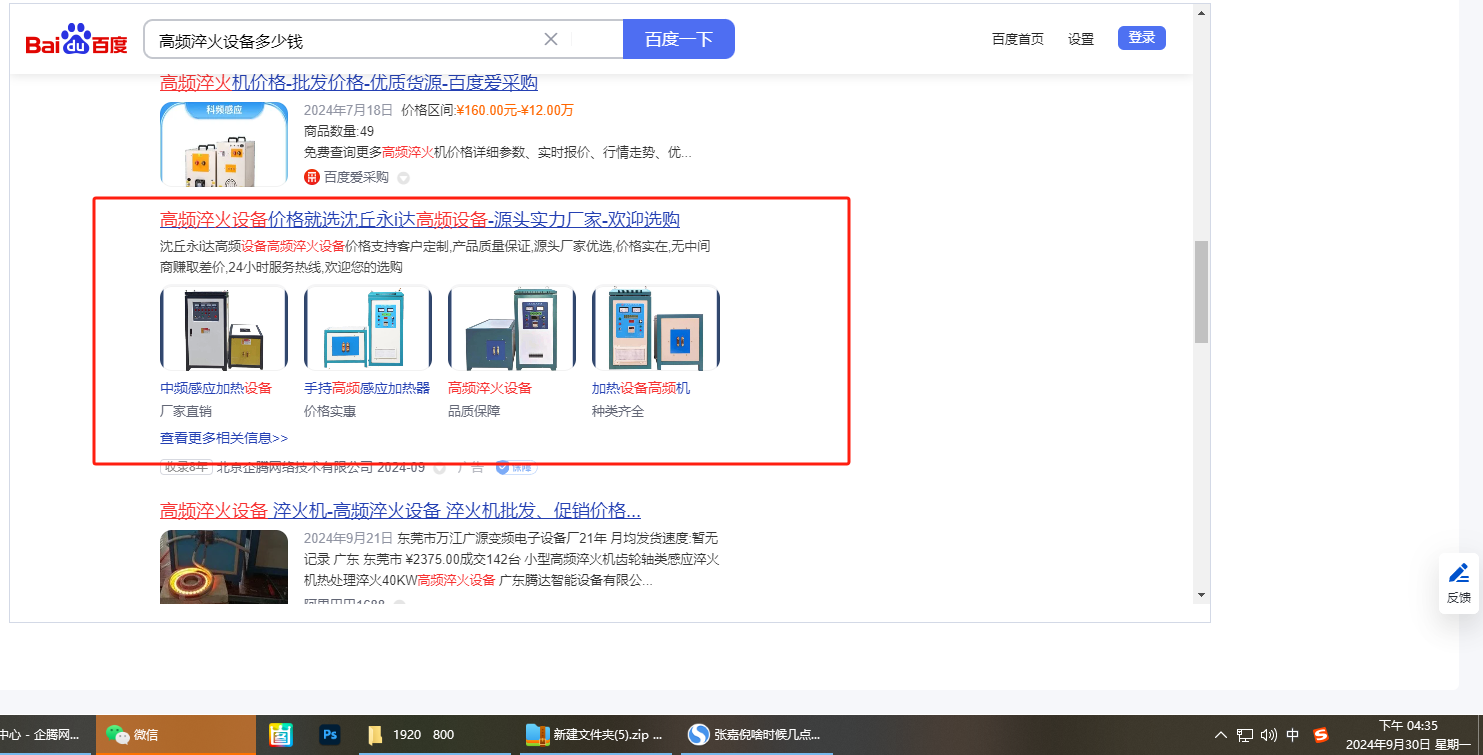Clear the search box with X icon

pos(551,39)
